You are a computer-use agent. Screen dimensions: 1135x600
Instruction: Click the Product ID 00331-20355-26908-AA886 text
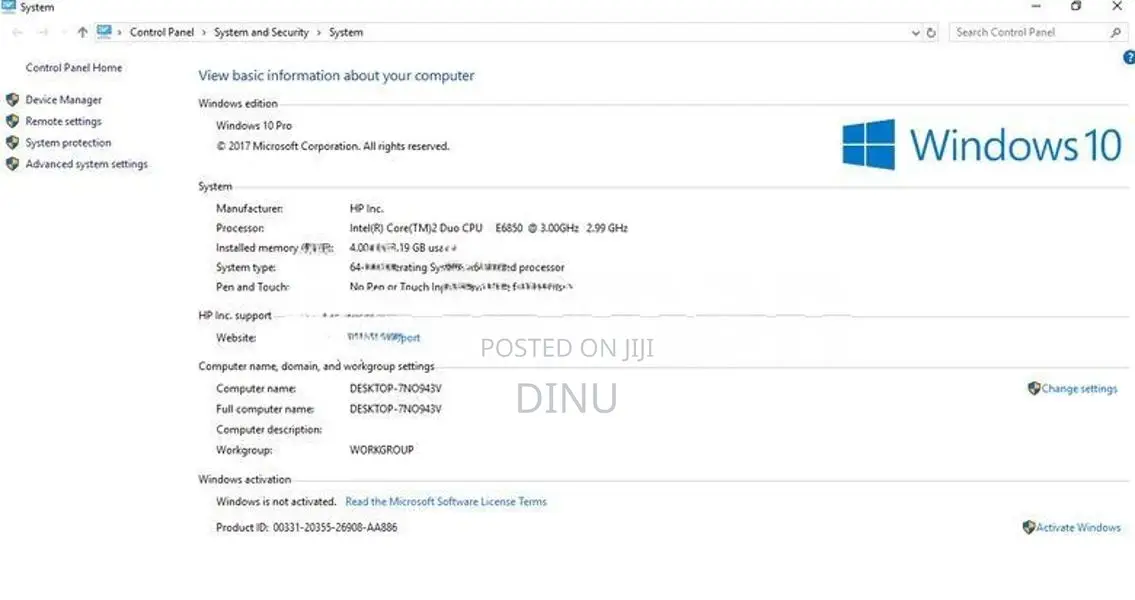point(306,528)
